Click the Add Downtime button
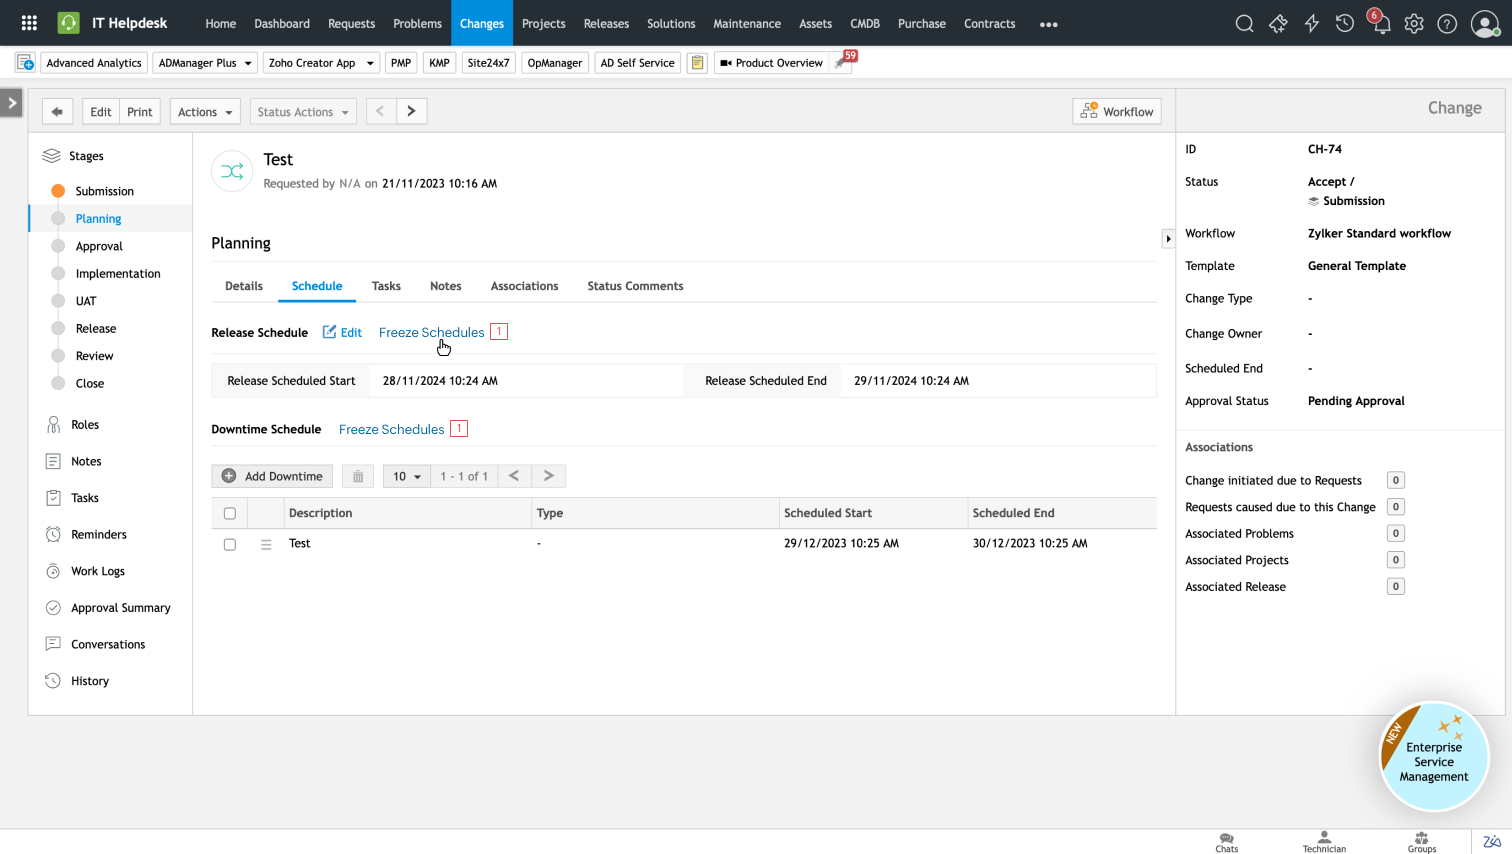The height and width of the screenshot is (854, 1512). point(272,476)
